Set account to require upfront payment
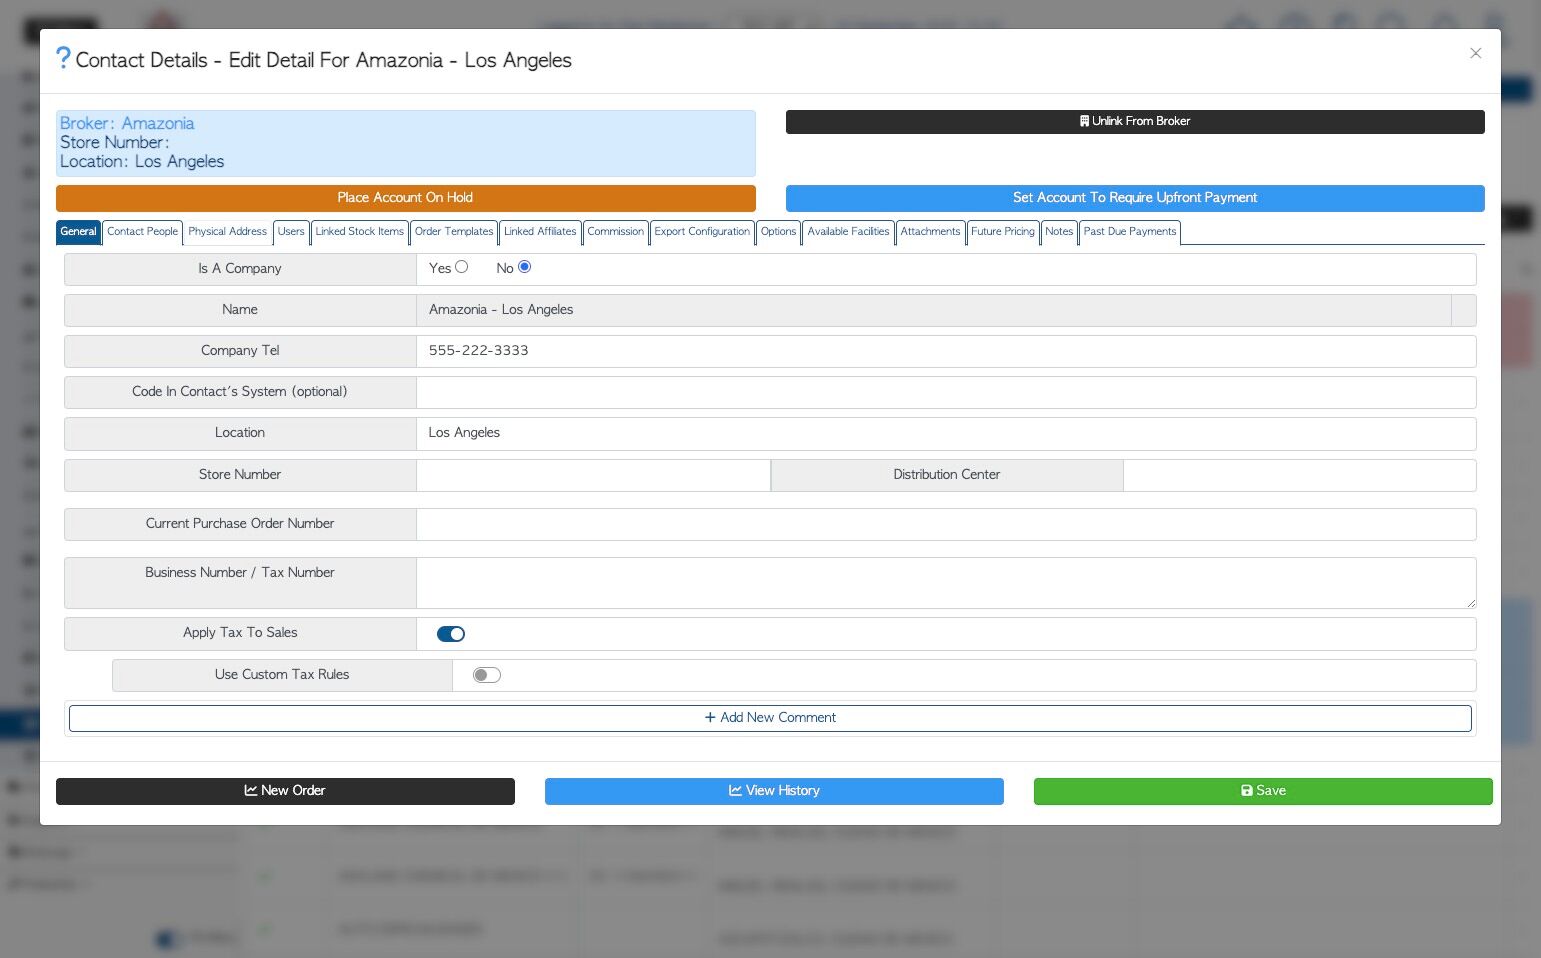1541x958 pixels. [x=1135, y=198]
